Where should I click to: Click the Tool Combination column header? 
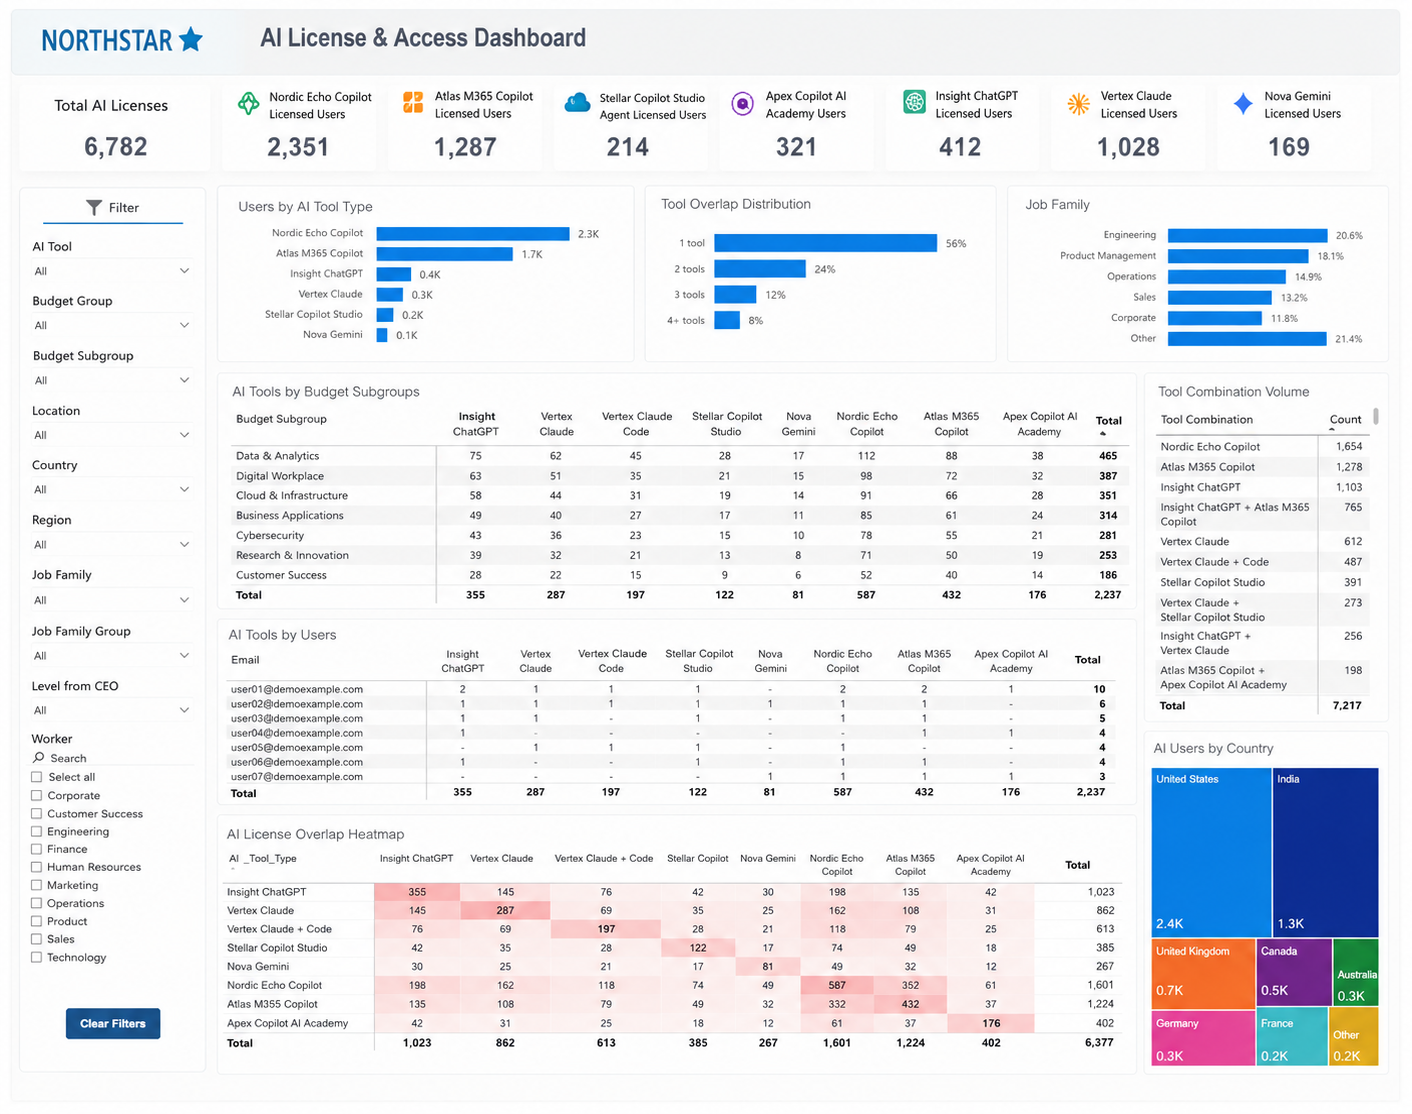(x=1206, y=420)
